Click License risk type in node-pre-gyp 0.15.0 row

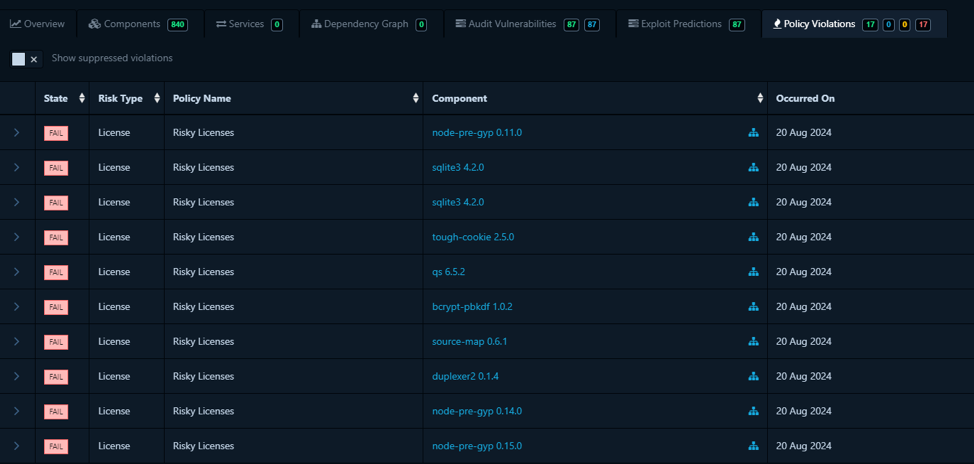114,445
